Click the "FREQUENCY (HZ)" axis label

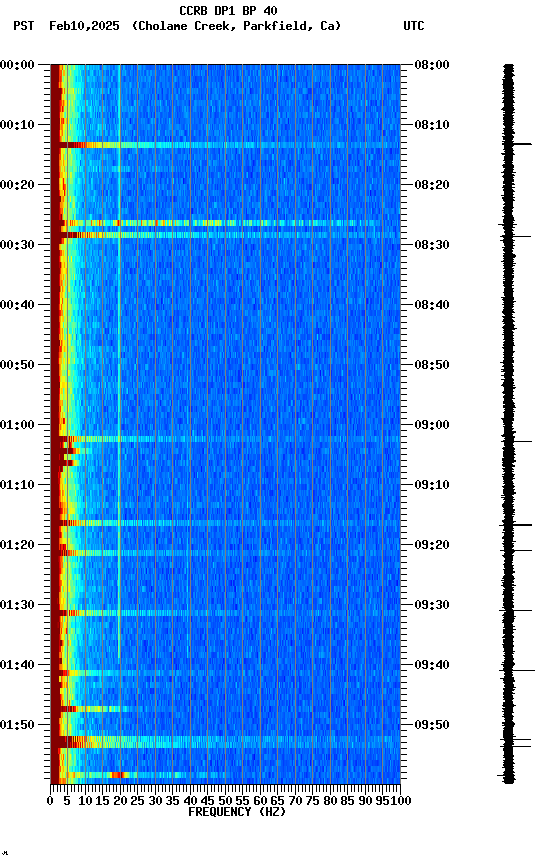pos(237,812)
